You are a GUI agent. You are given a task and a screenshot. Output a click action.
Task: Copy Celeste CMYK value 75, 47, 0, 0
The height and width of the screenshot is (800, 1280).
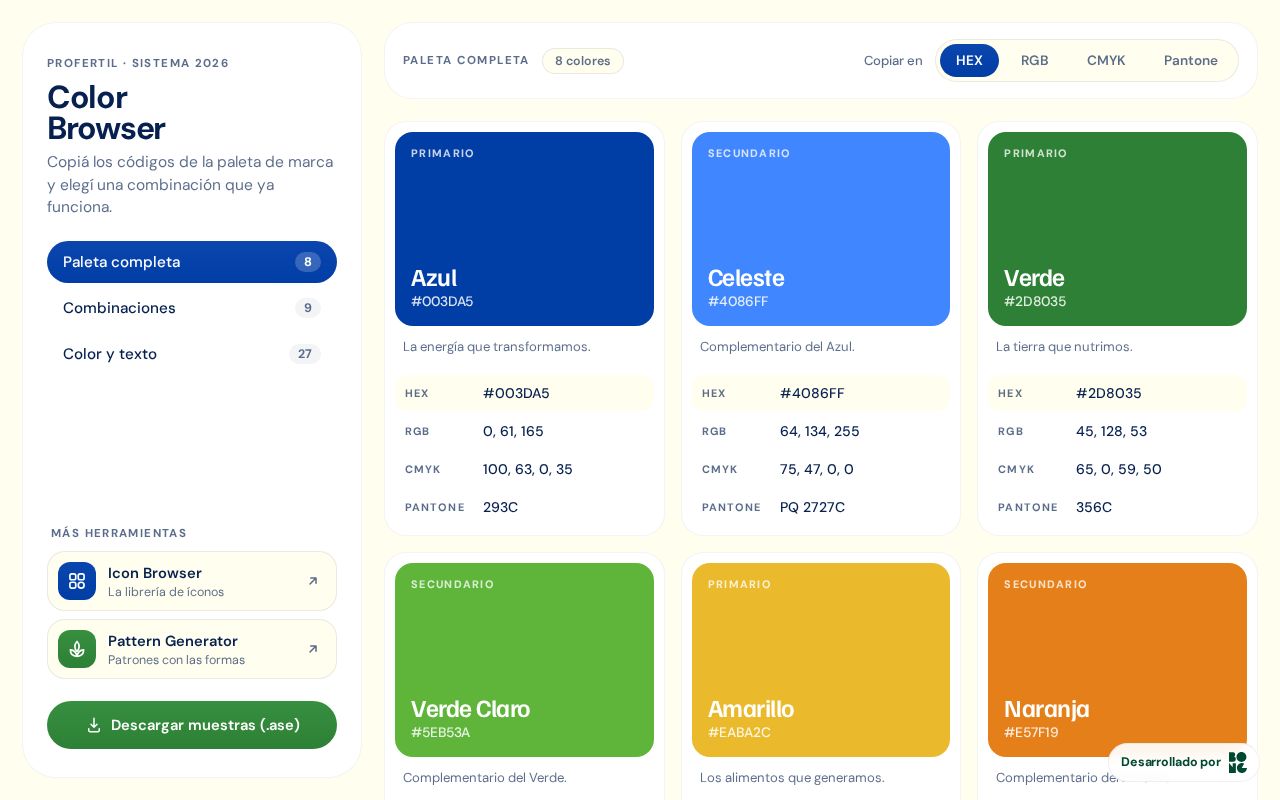821,469
